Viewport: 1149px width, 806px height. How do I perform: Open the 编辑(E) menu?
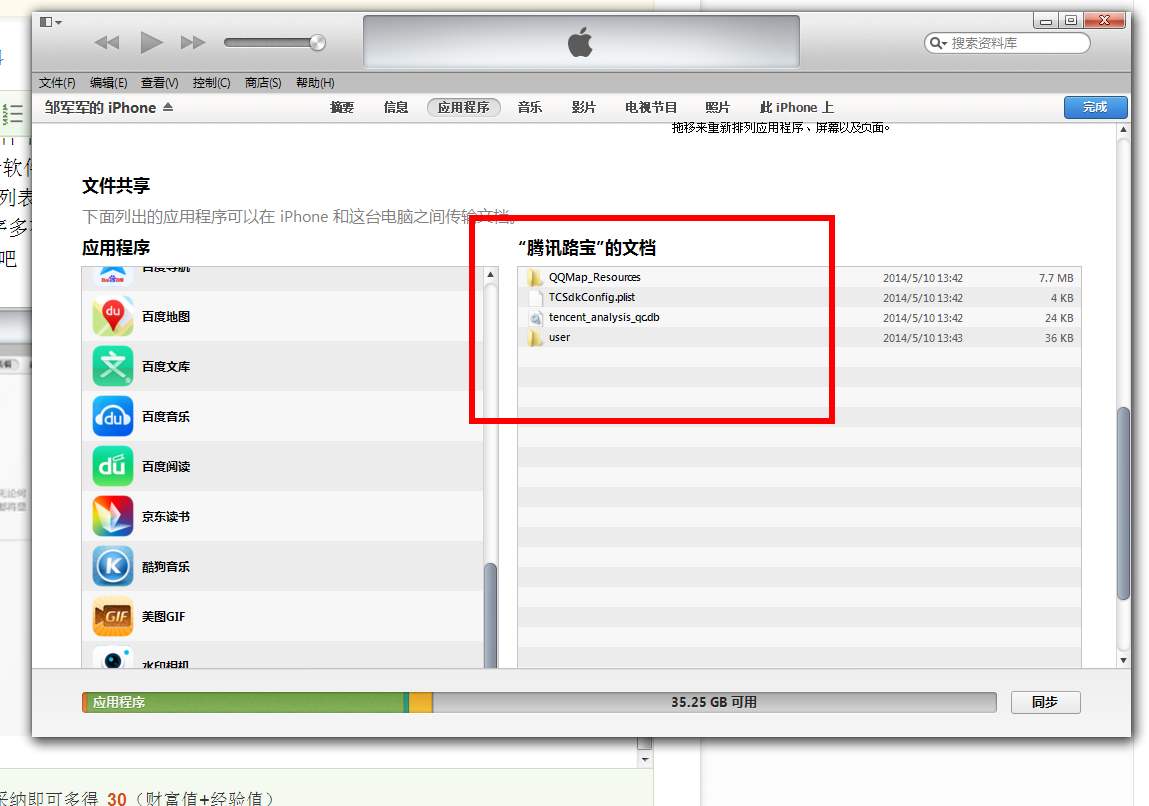click(x=108, y=83)
